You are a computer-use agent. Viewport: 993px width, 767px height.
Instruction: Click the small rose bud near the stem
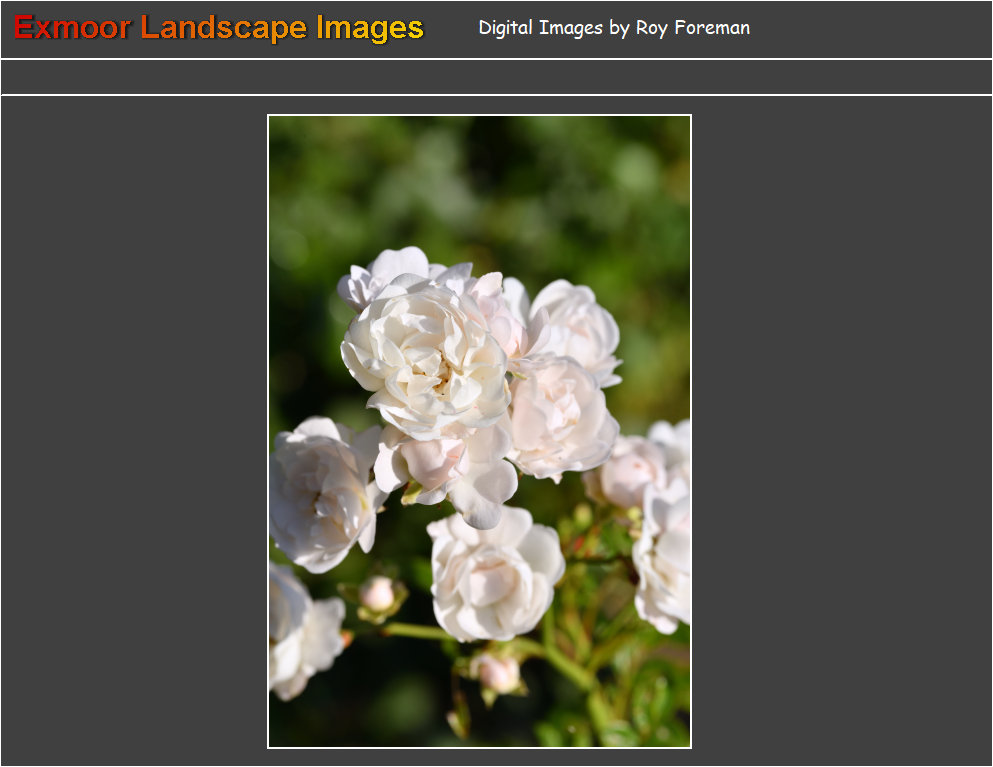(378, 592)
